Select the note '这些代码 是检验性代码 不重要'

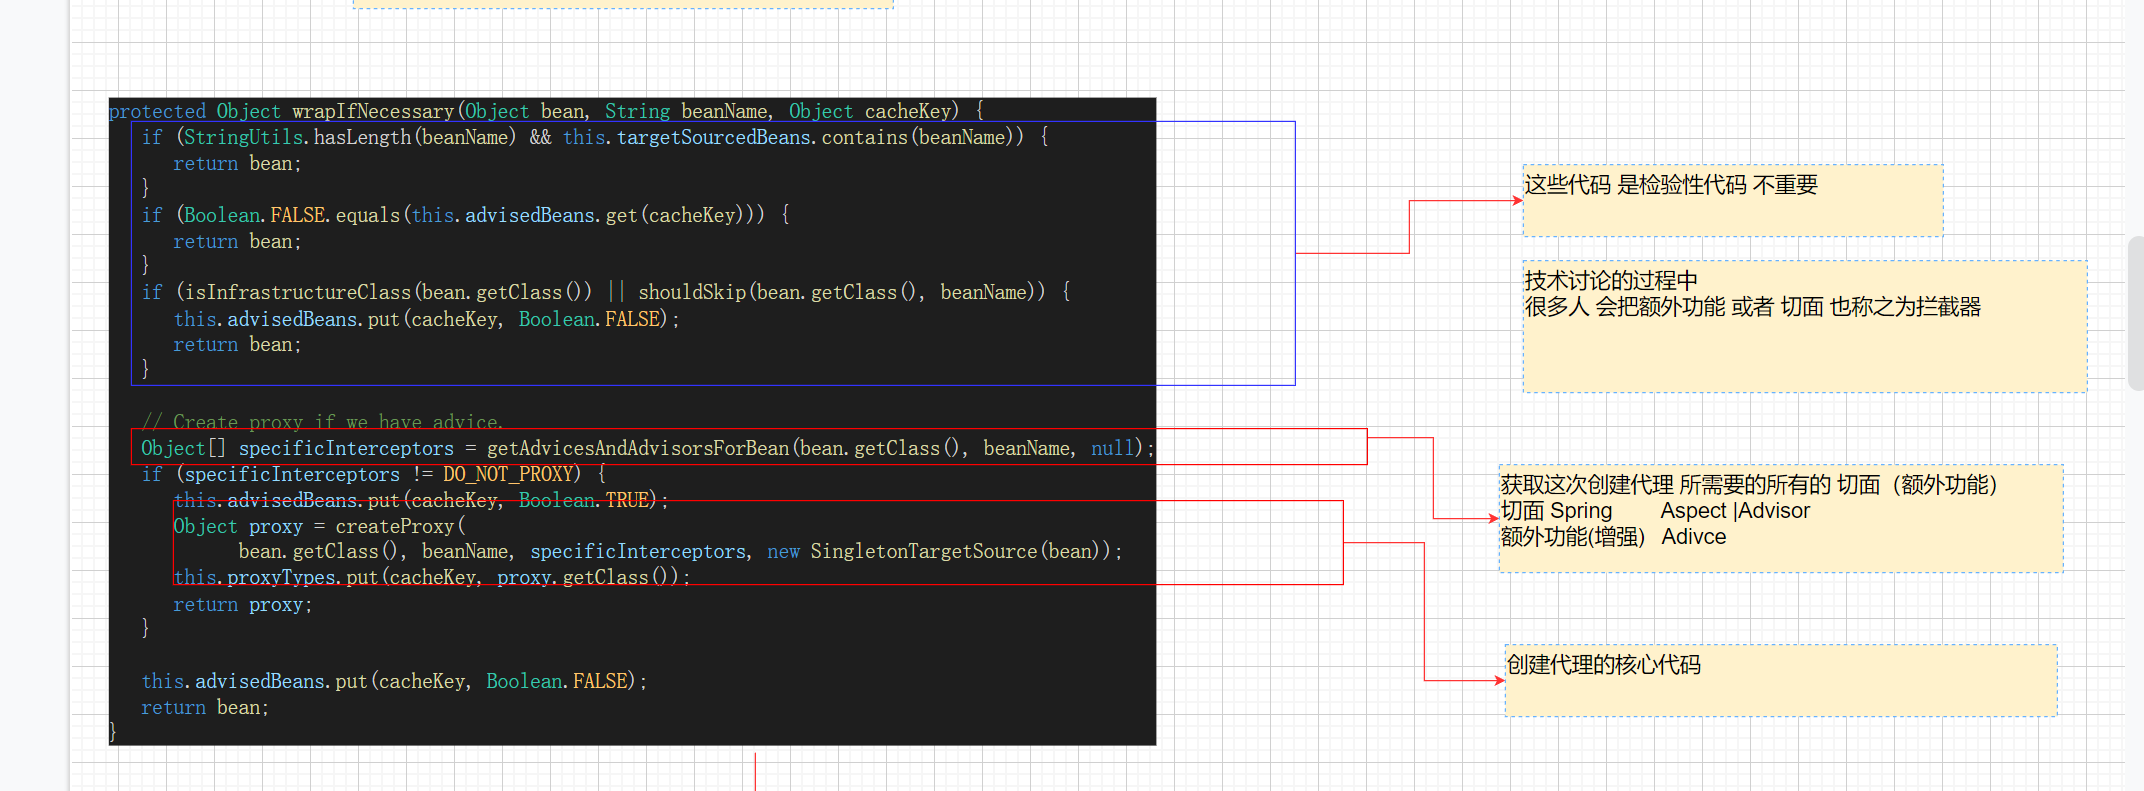click(x=1732, y=200)
